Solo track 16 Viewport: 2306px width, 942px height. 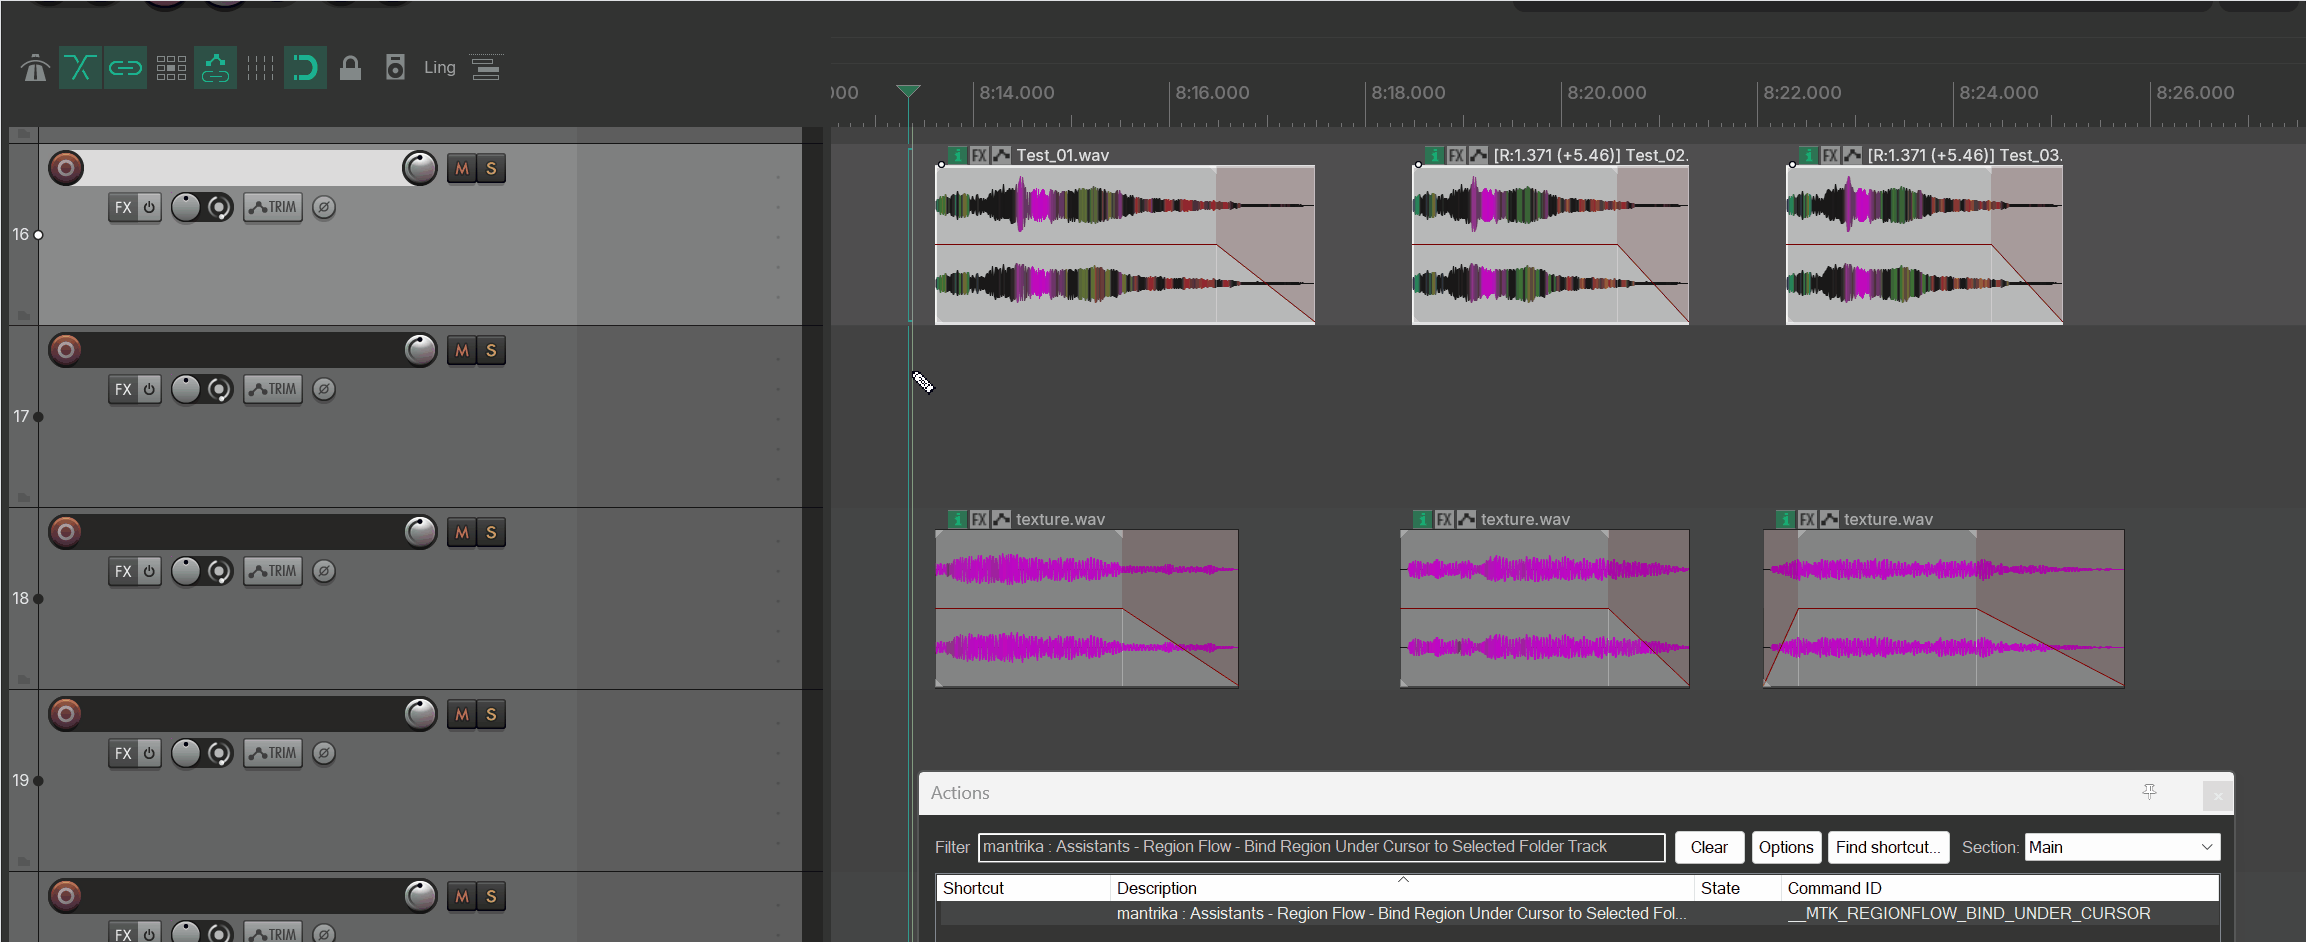[x=491, y=169]
